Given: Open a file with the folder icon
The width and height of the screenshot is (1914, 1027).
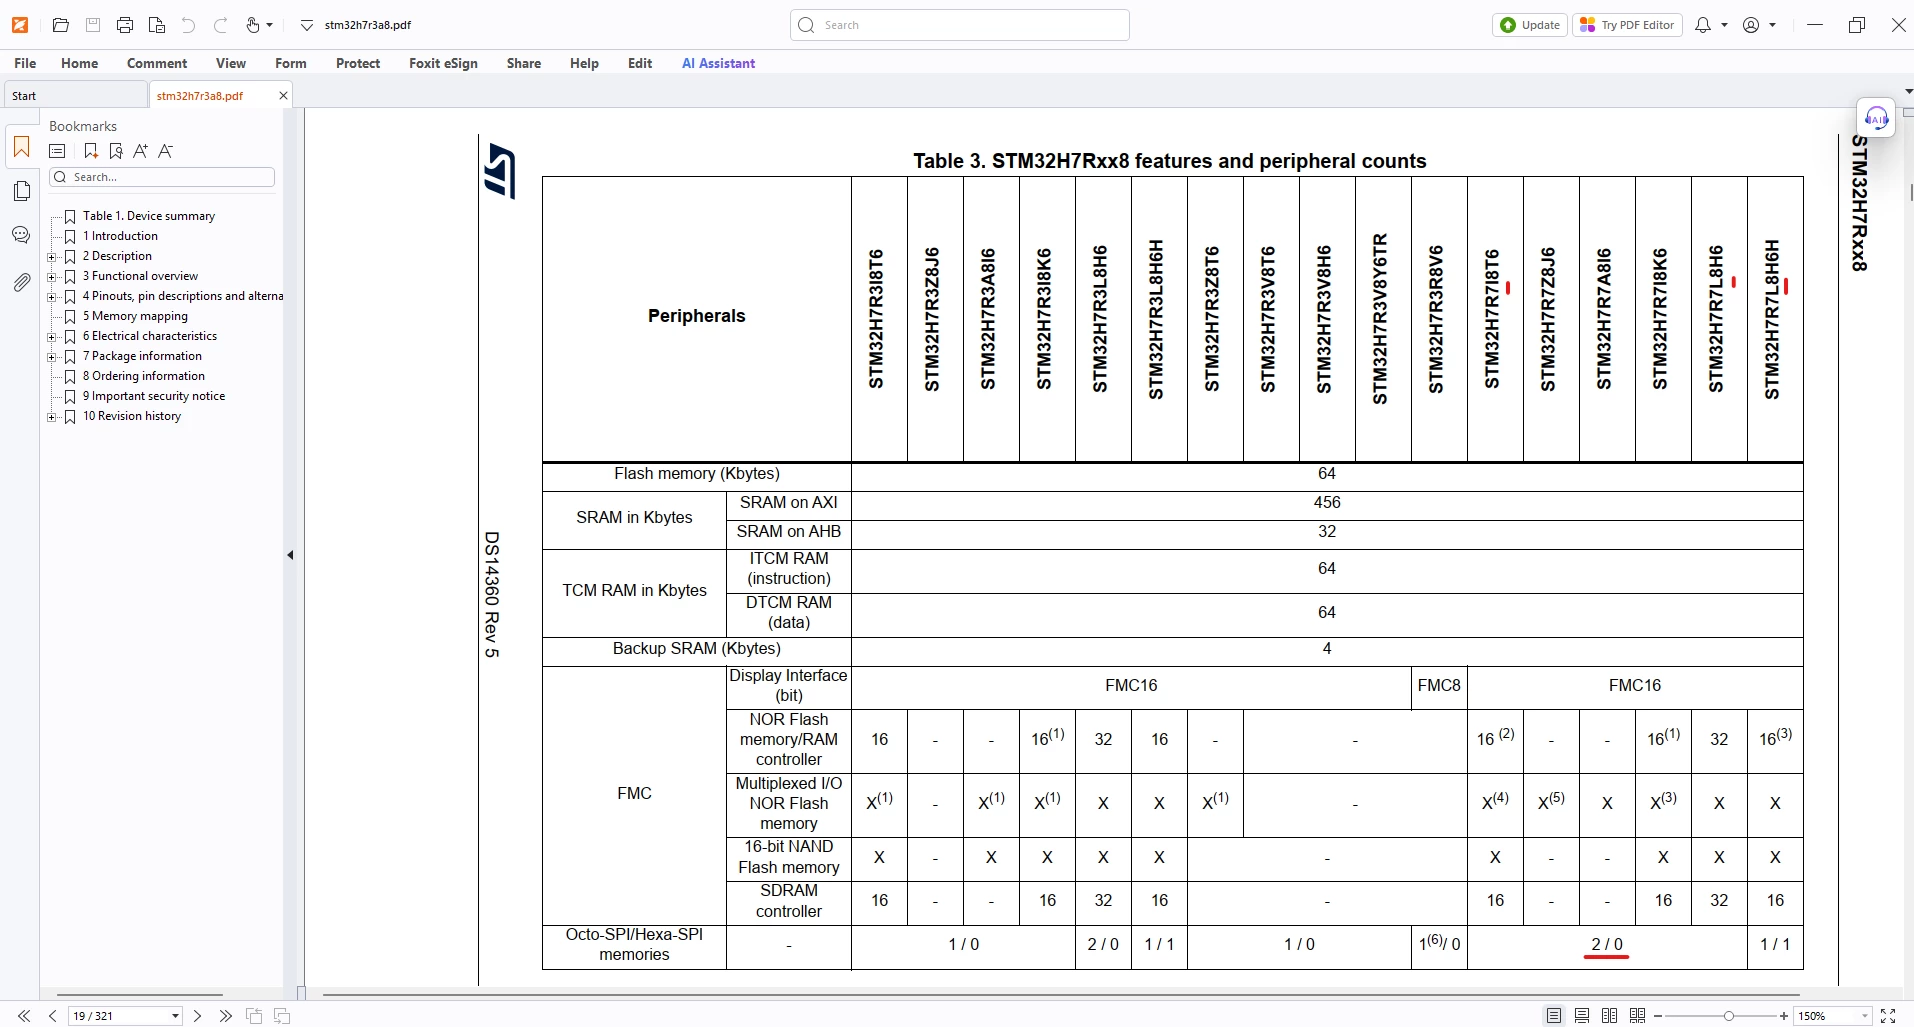Looking at the screenshot, I should pyautogui.click(x=61, y=25).
